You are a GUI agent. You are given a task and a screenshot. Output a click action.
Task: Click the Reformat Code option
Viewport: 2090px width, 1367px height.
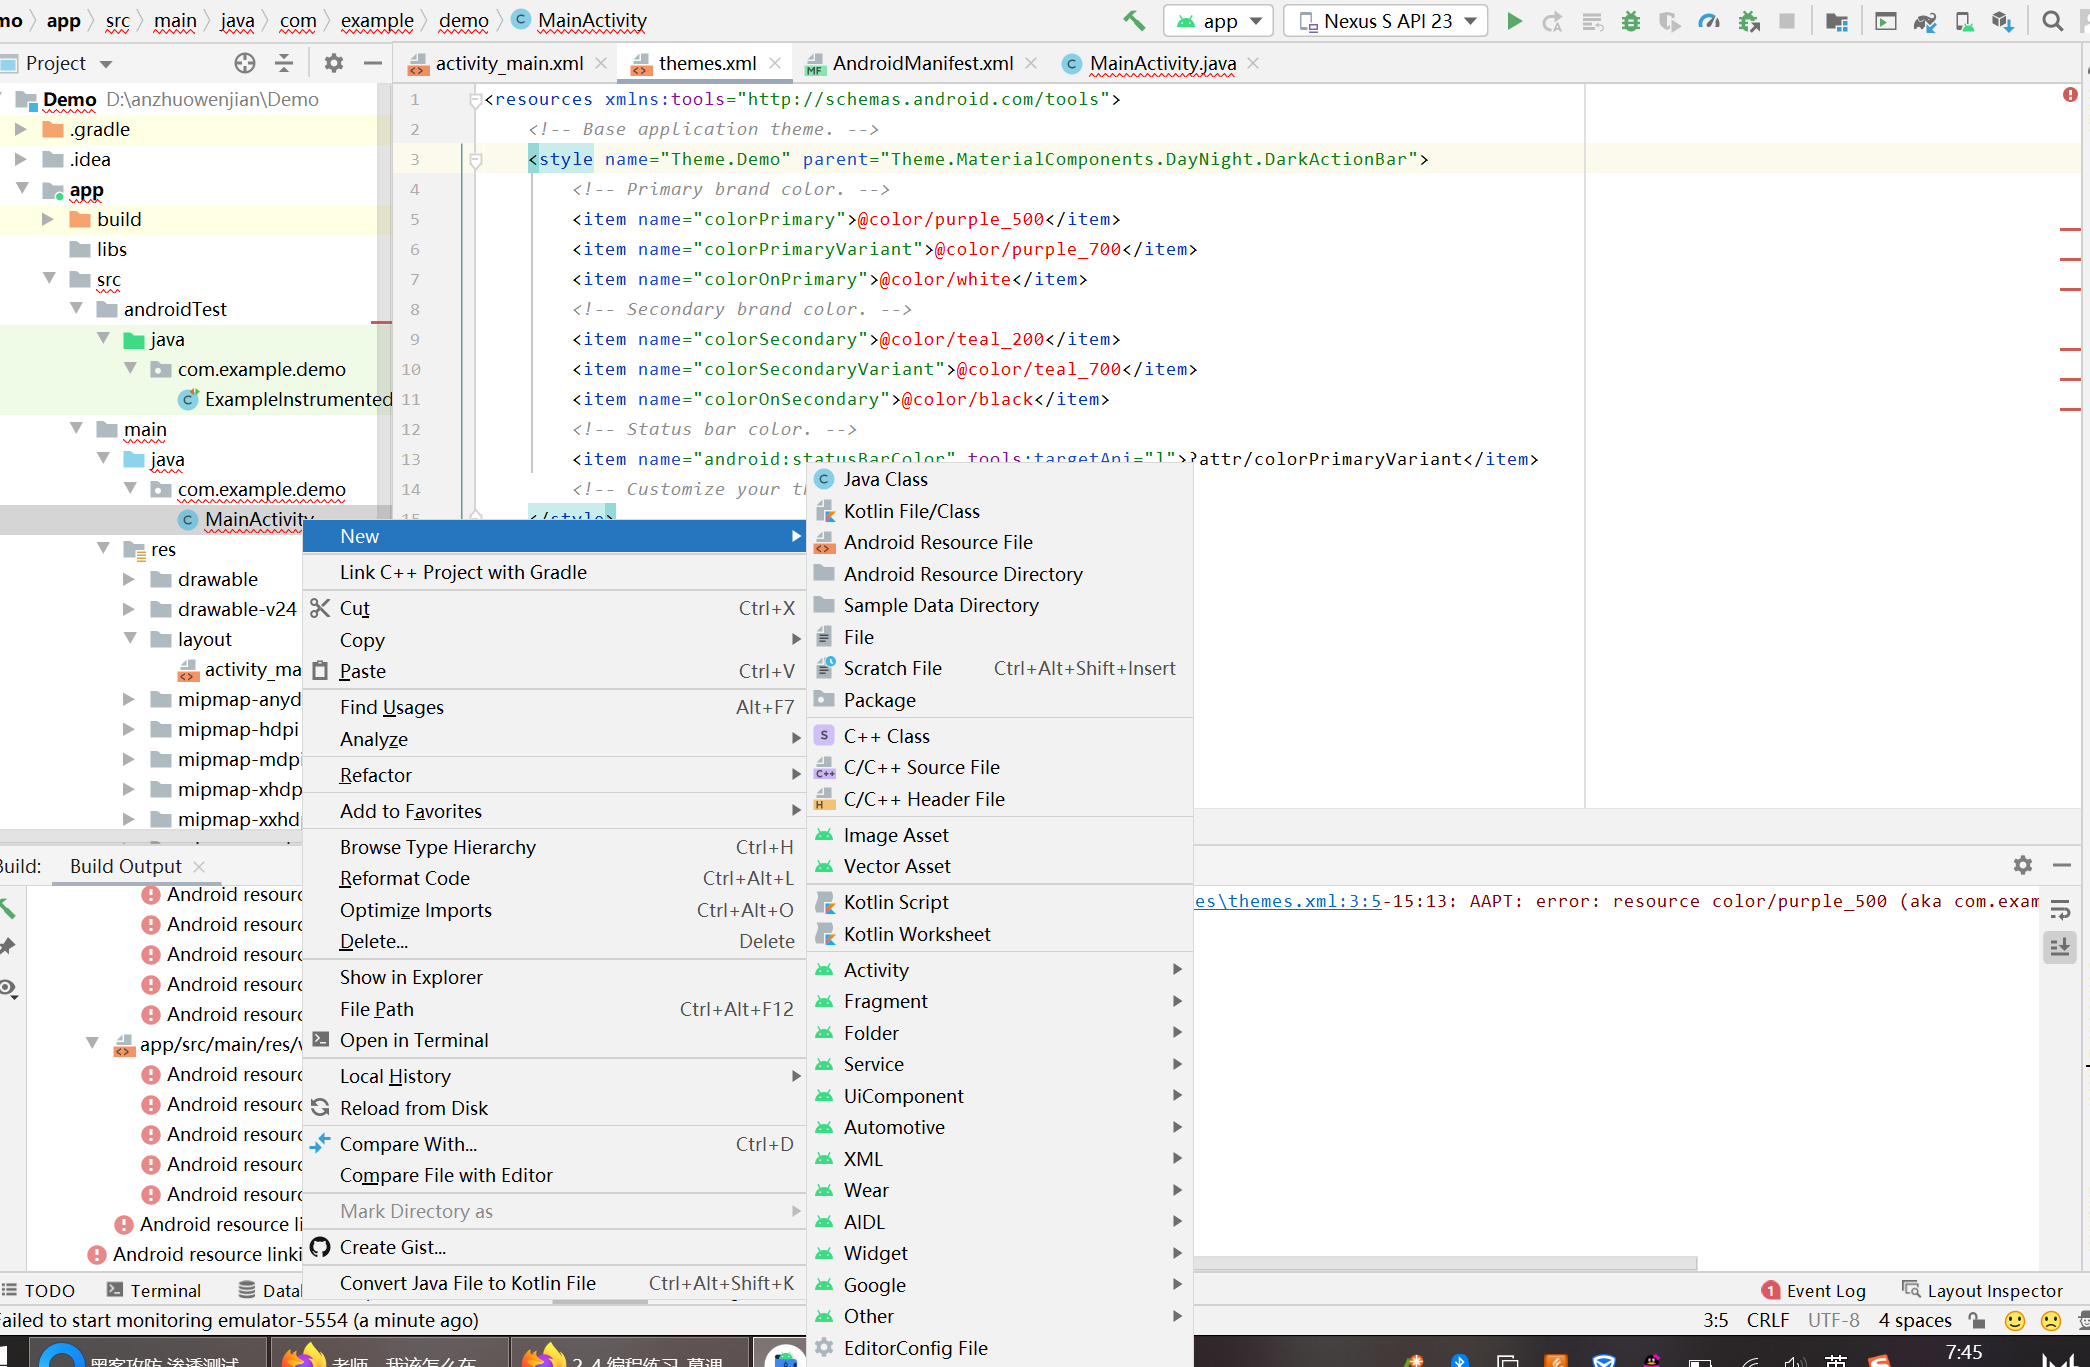(404, 877)
